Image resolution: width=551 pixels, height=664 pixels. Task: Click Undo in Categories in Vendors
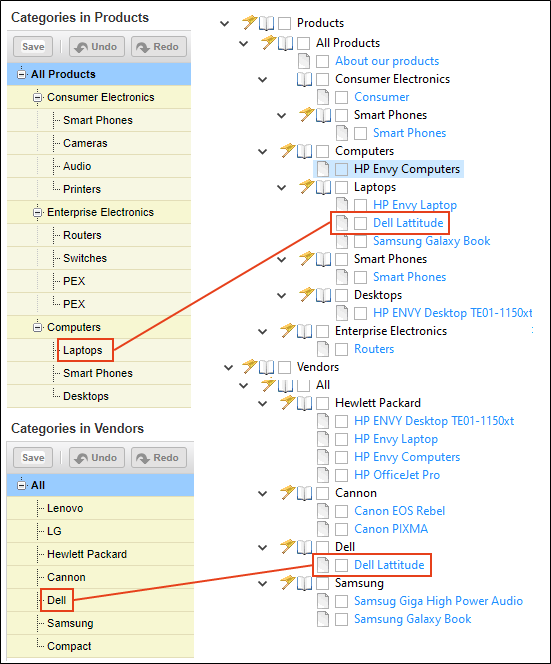pos(97,458)
